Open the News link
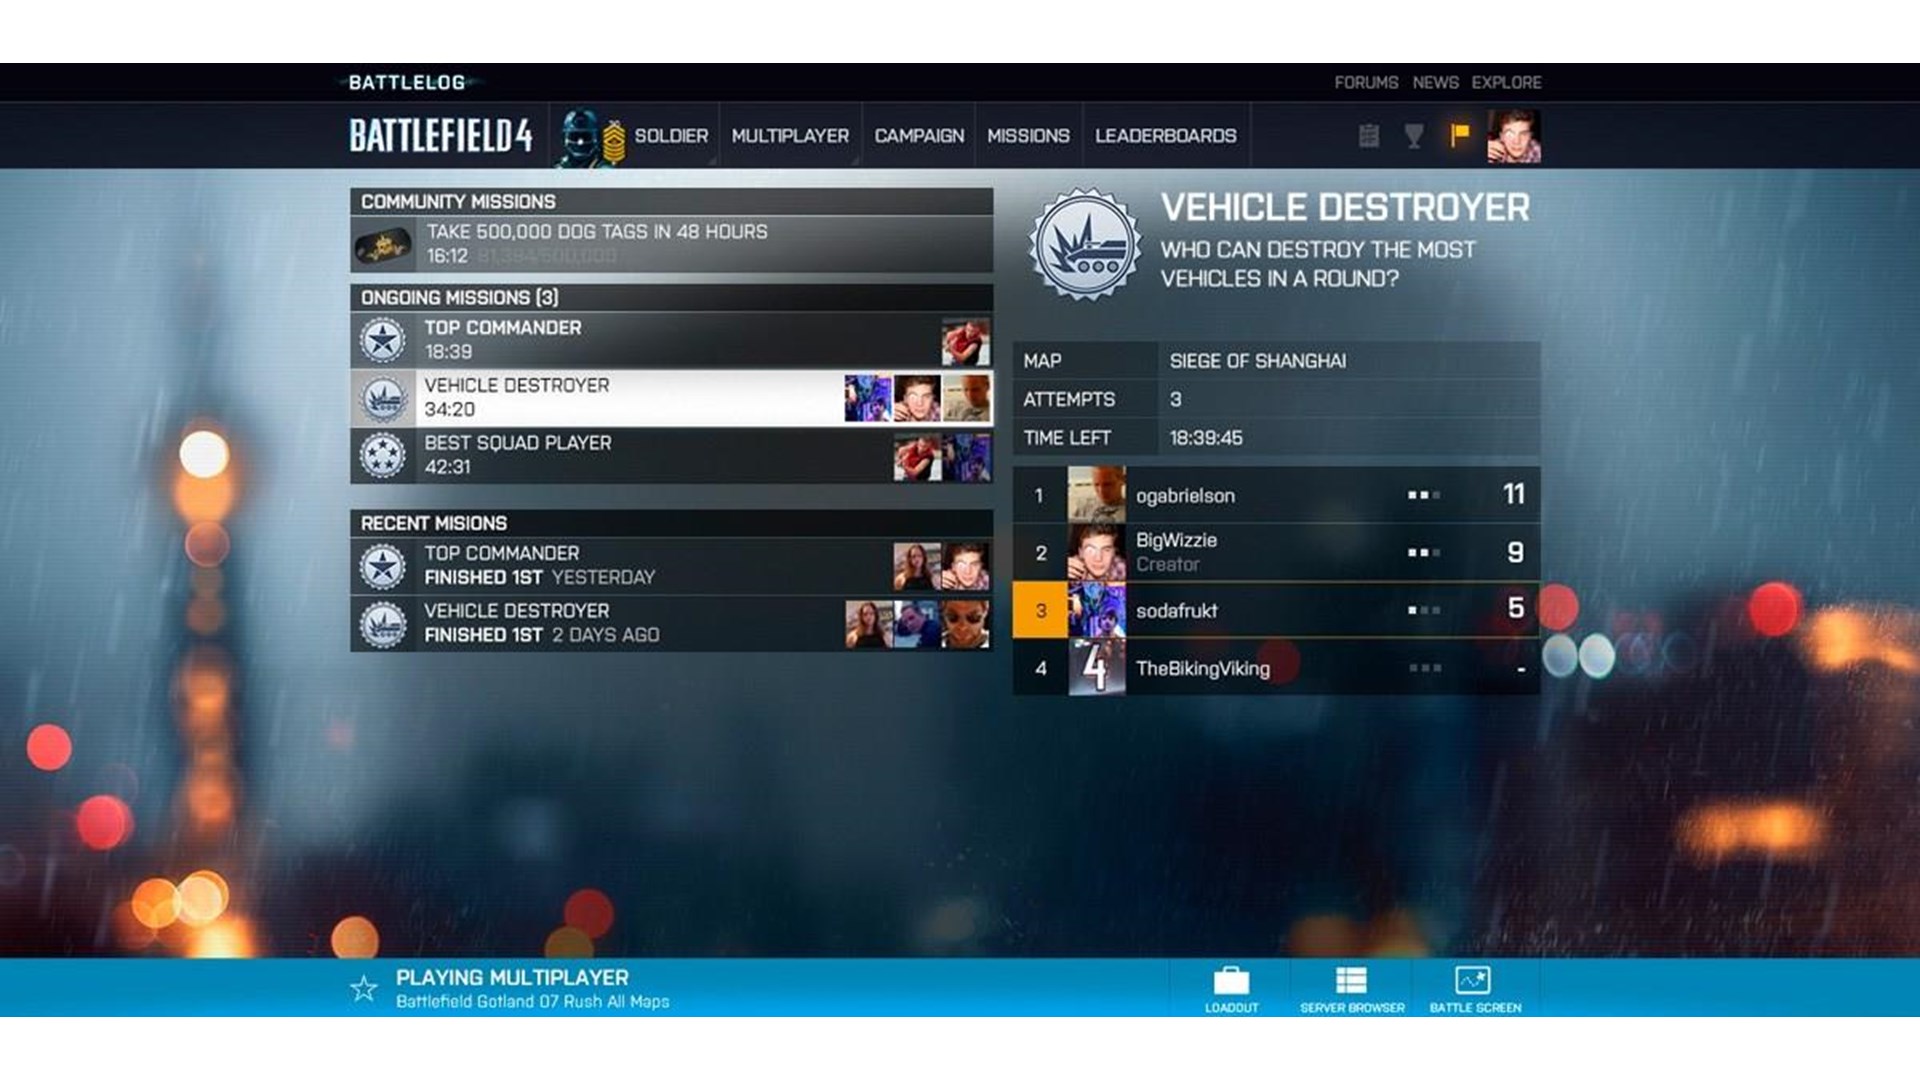The image size is (1920, 1080). (x=1435, y=83)
